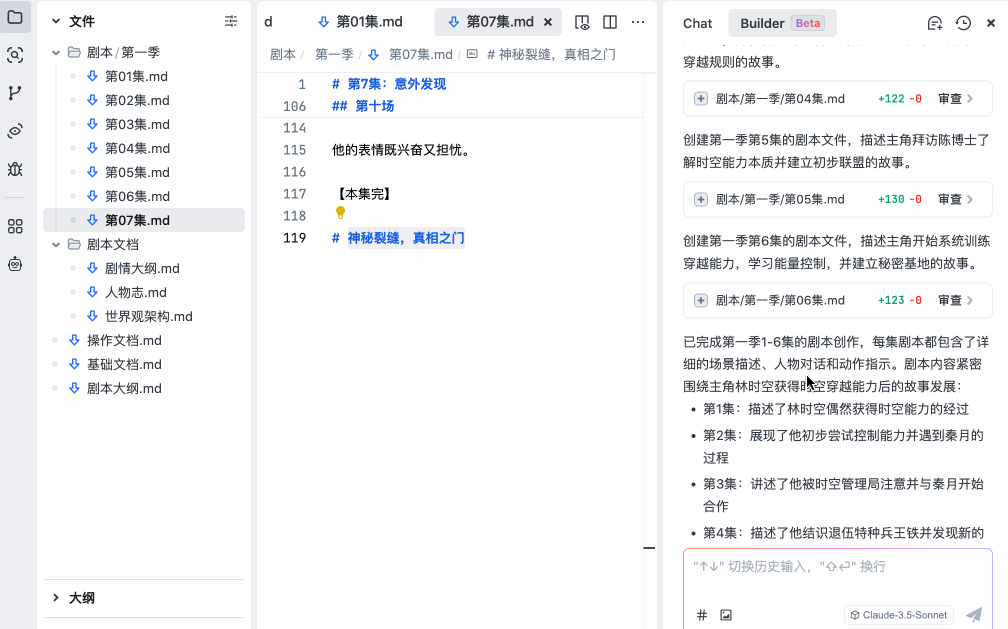Open the Claude-3.5-Sonnet model selector

pos(899,615)
